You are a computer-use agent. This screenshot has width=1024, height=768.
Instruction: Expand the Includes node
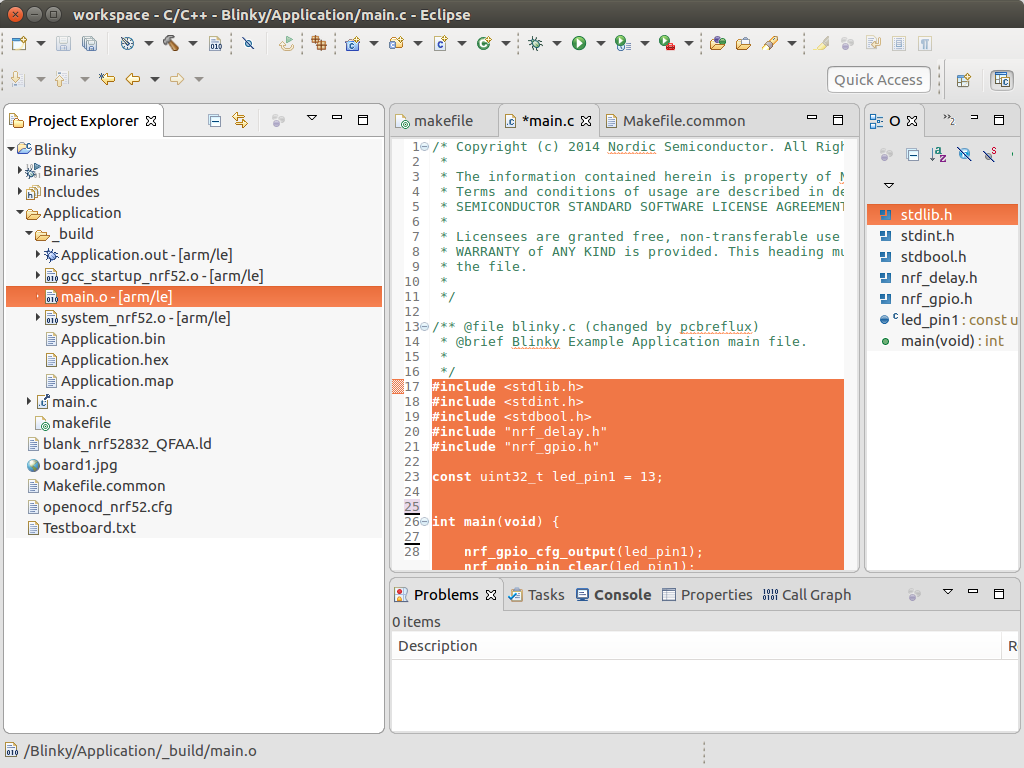point(20,191)
